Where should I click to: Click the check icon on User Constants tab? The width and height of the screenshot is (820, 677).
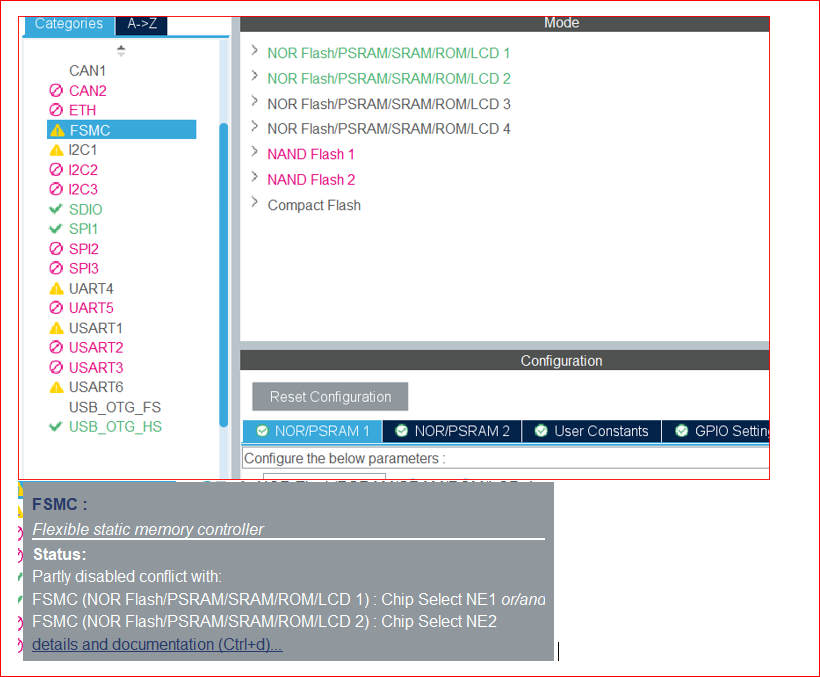click(541, 431)
